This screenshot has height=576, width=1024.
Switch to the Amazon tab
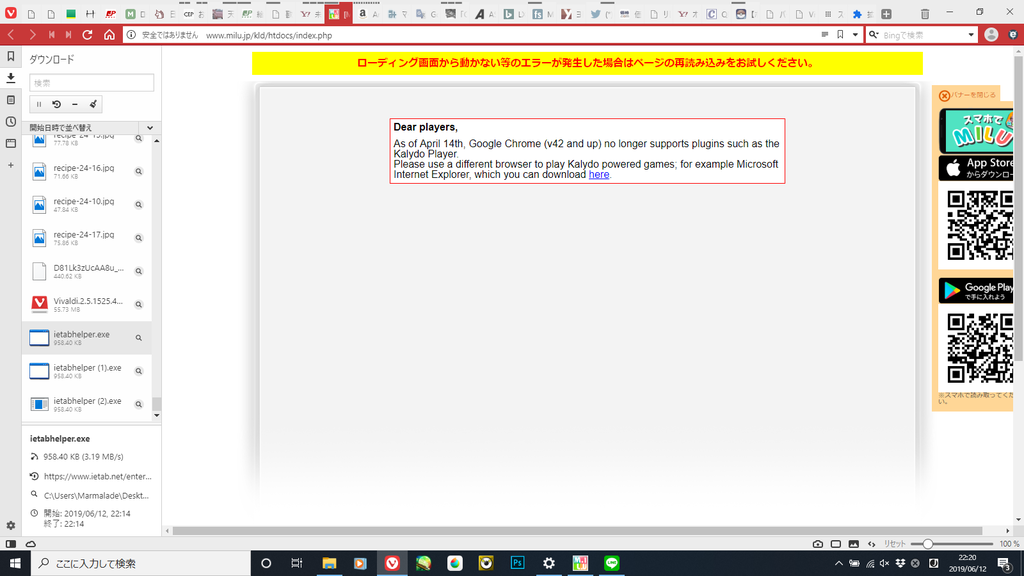click(362, 14)
